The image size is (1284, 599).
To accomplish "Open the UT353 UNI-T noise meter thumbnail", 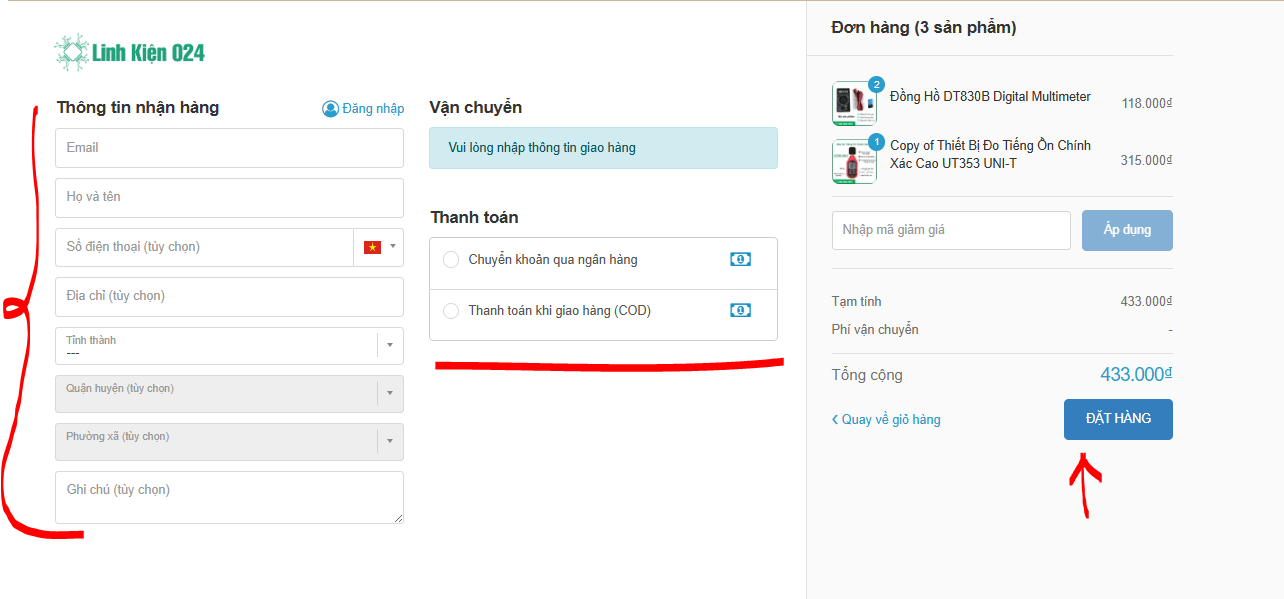I will click(854, 161).
